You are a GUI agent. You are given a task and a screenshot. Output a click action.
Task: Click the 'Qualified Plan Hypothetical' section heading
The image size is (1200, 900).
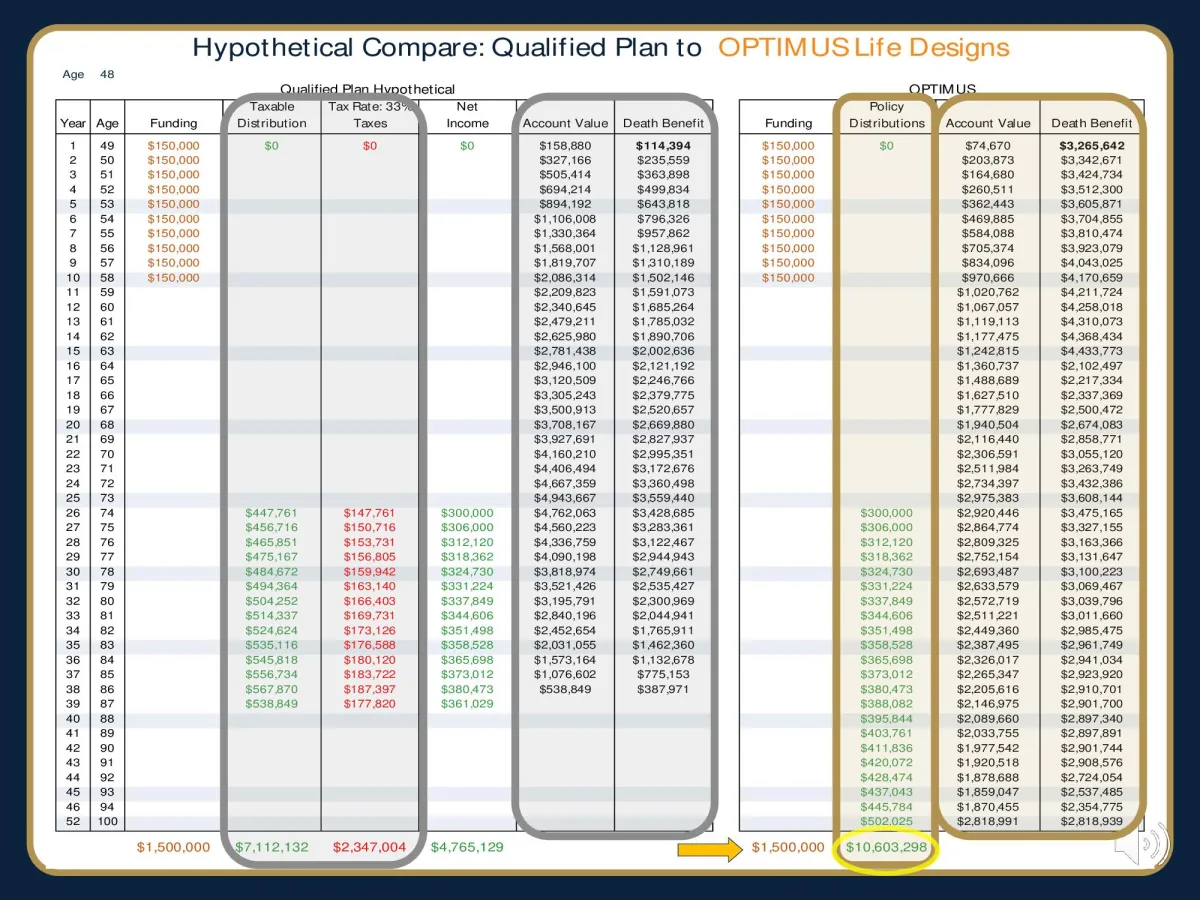pos(367,89)
